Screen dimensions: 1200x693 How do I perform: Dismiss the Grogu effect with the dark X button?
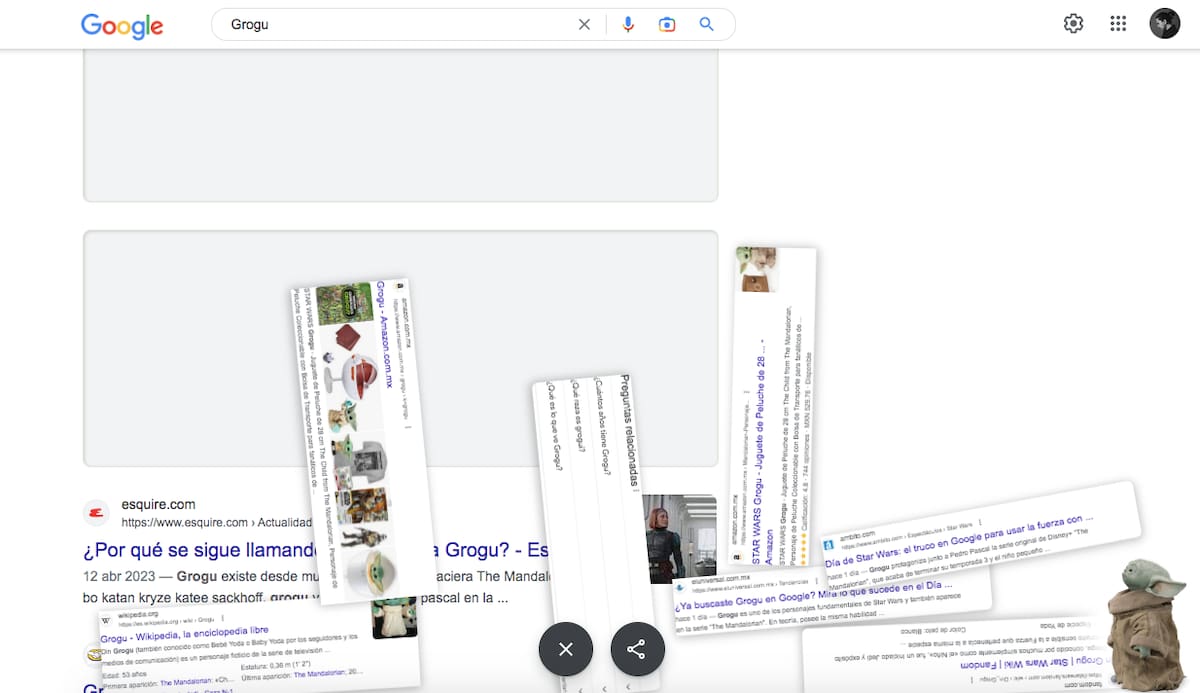click(566, 649)
